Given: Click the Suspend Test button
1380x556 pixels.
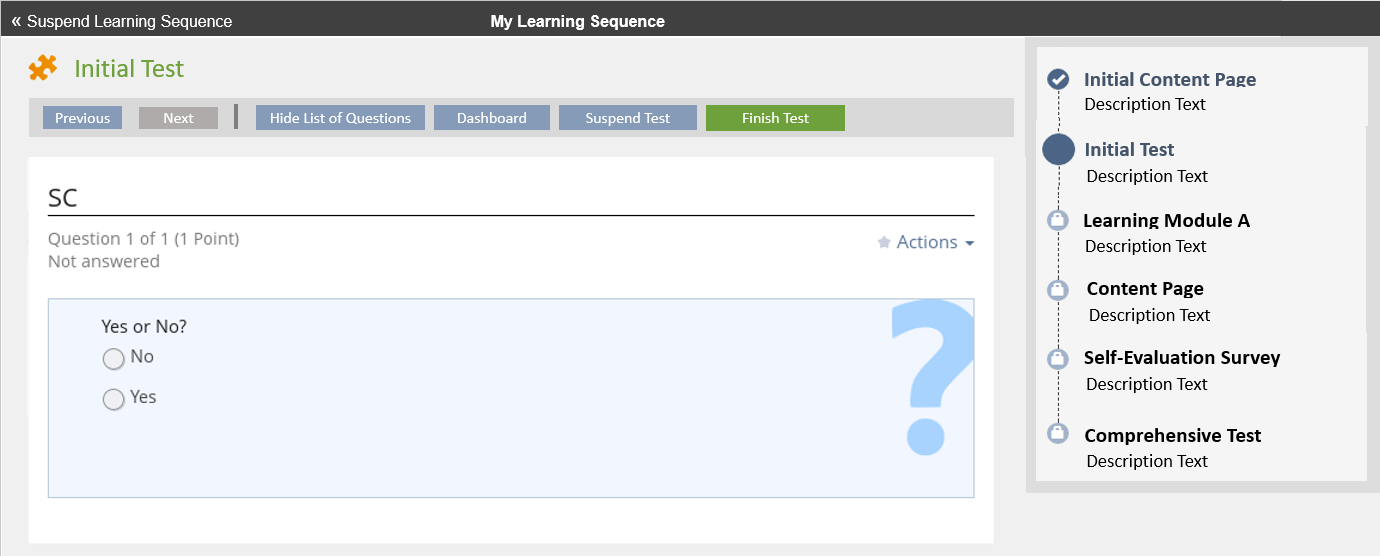Looking at the screenshot, I should (627, 118).
